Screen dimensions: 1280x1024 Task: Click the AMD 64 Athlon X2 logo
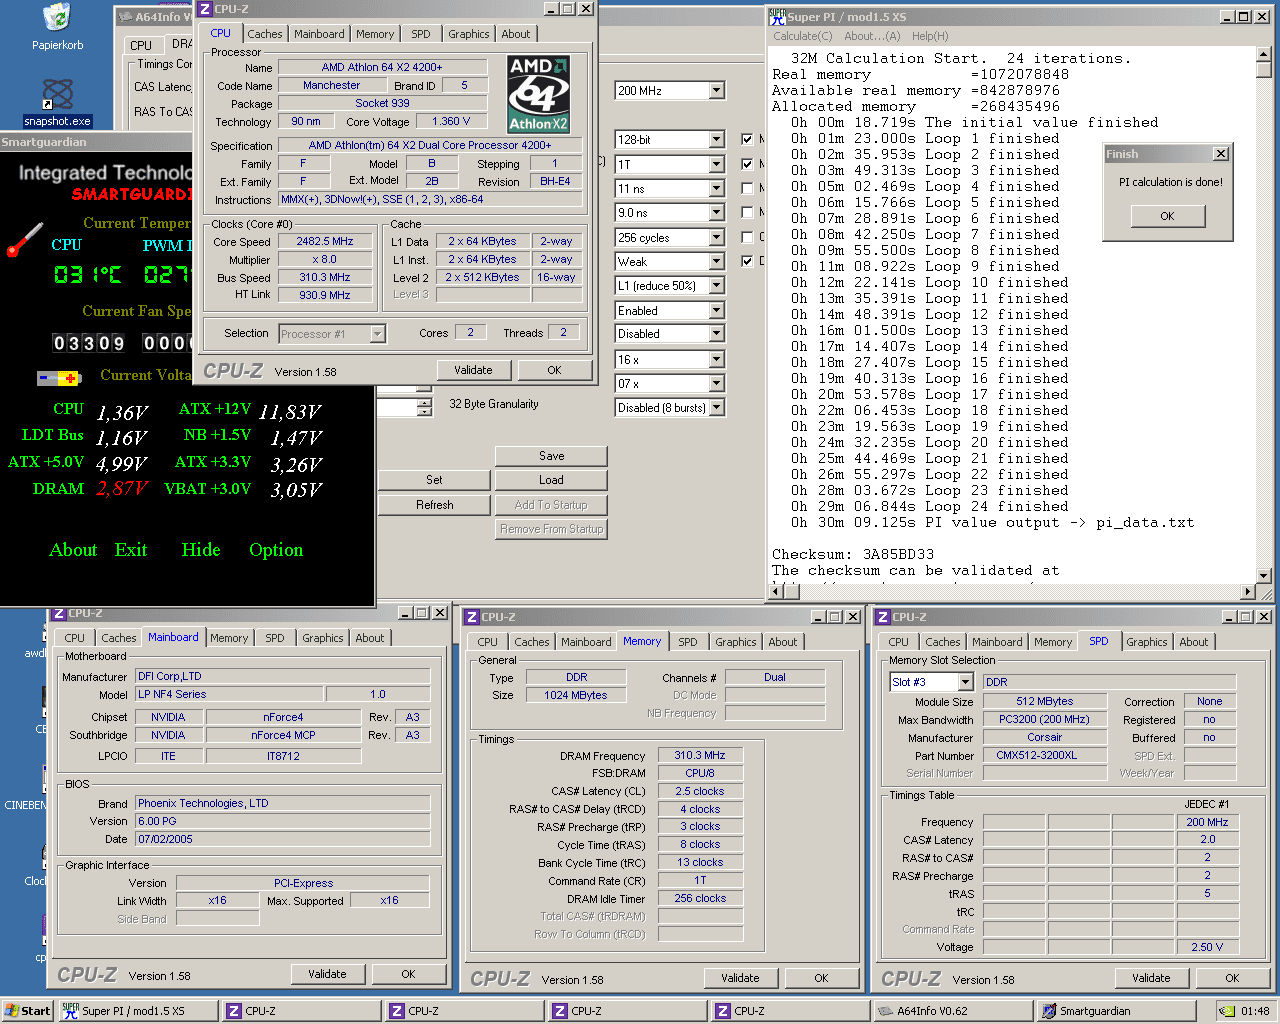(x=538, y=95)
